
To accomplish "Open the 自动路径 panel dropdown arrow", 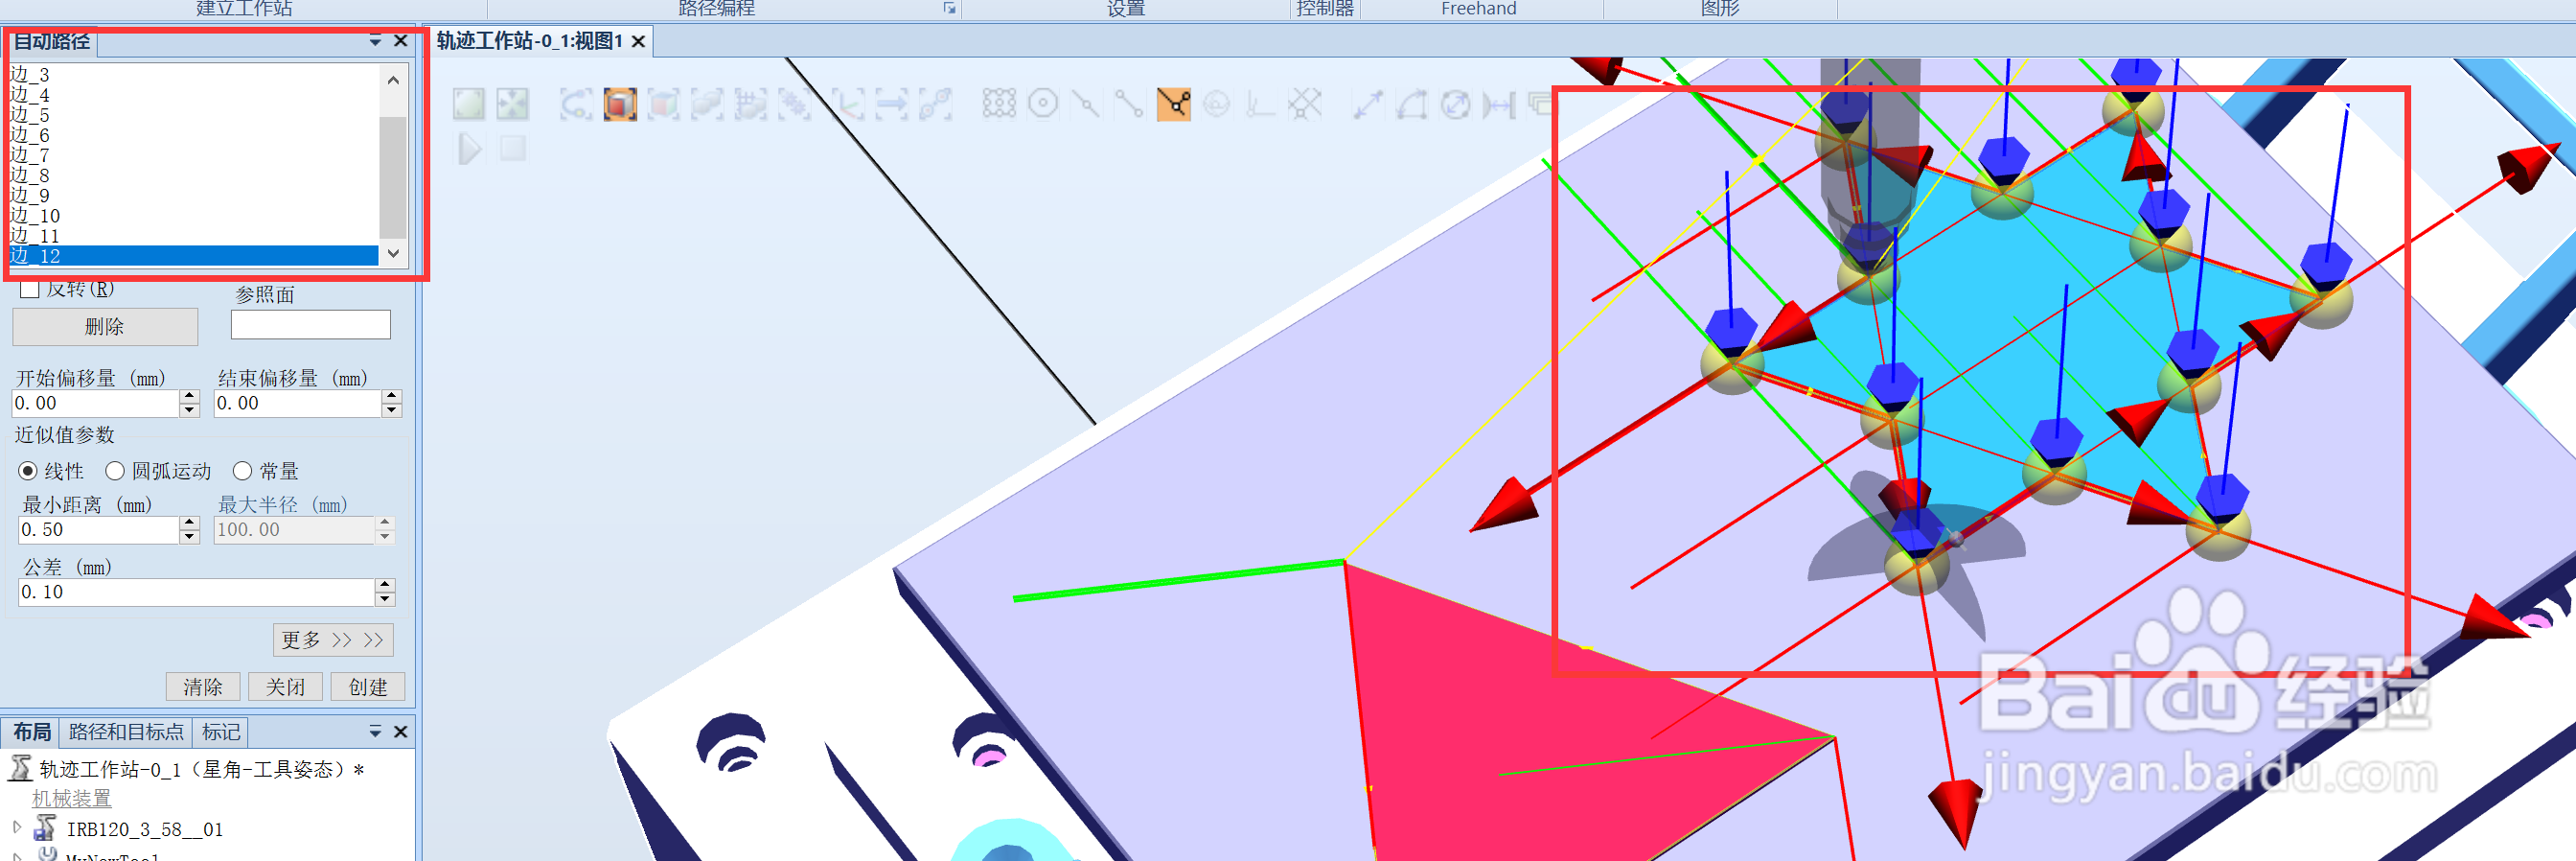I will (x=375, y=41).
